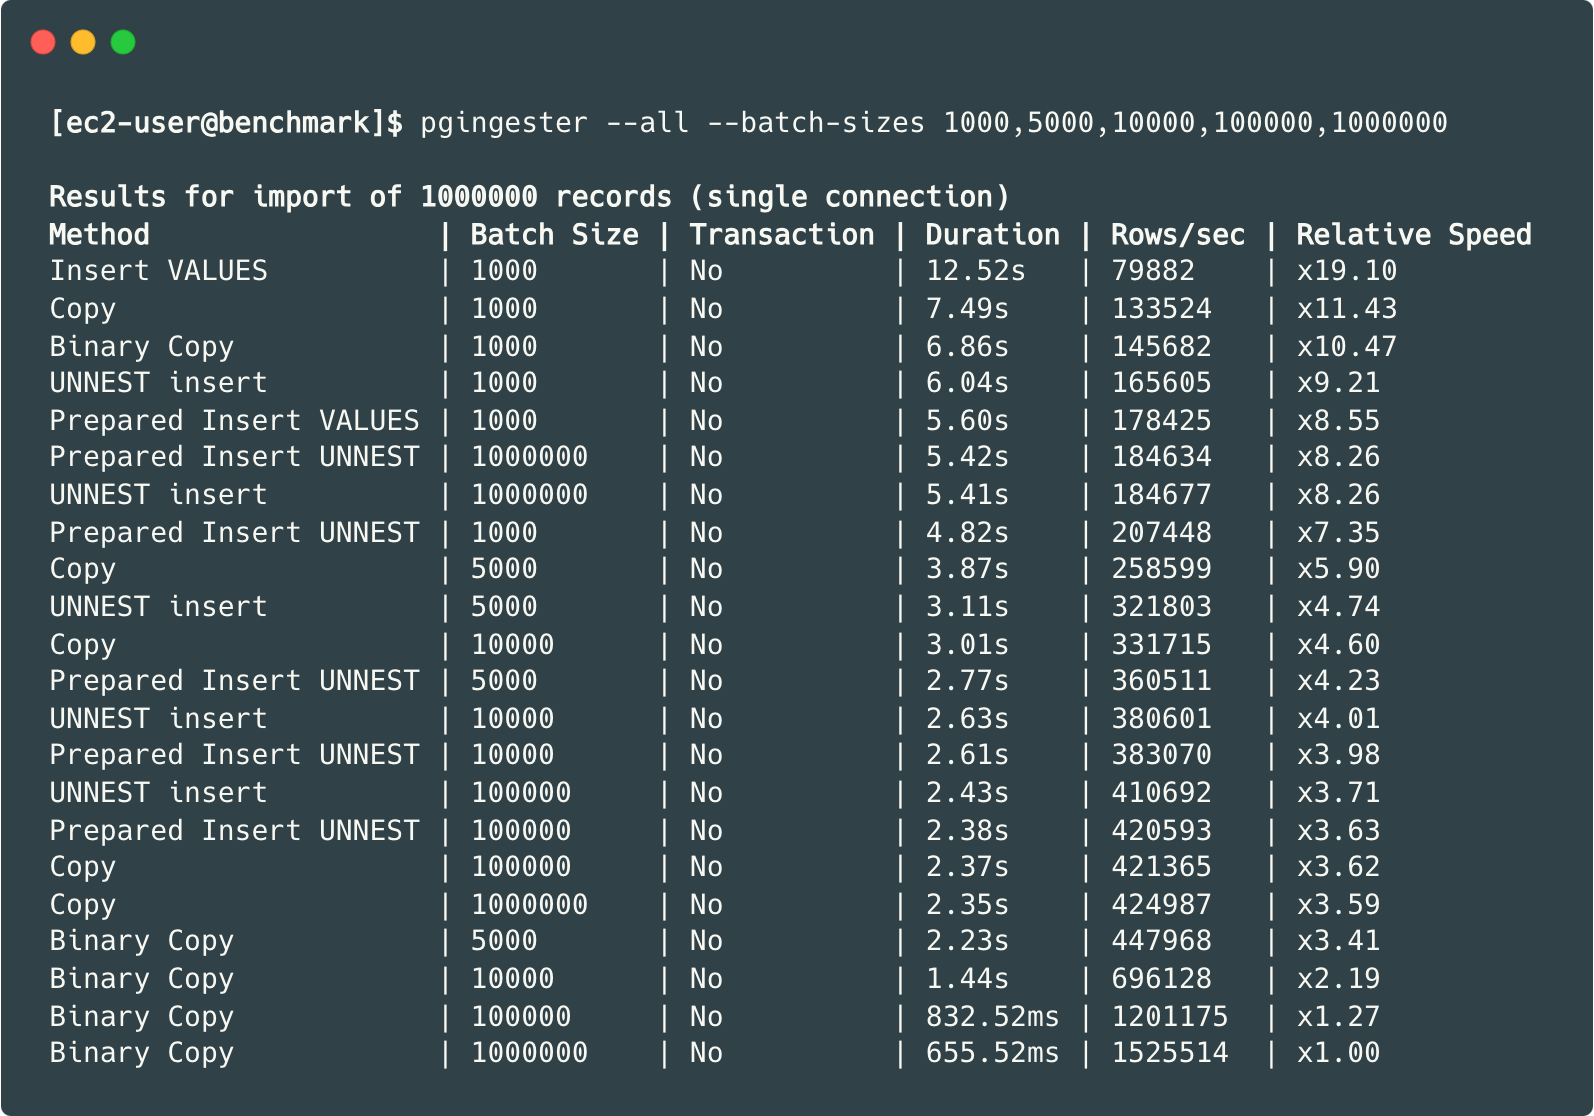1594x1116 pixels.
Task: Click the Transaction column header
Action: tap(781, 235)
